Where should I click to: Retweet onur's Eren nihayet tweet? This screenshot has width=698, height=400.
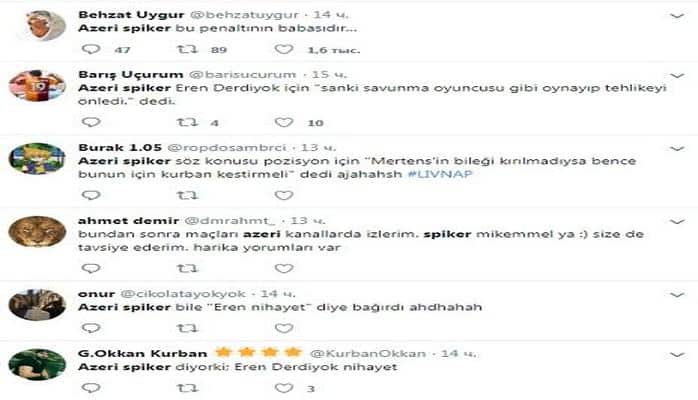(187, 328)
